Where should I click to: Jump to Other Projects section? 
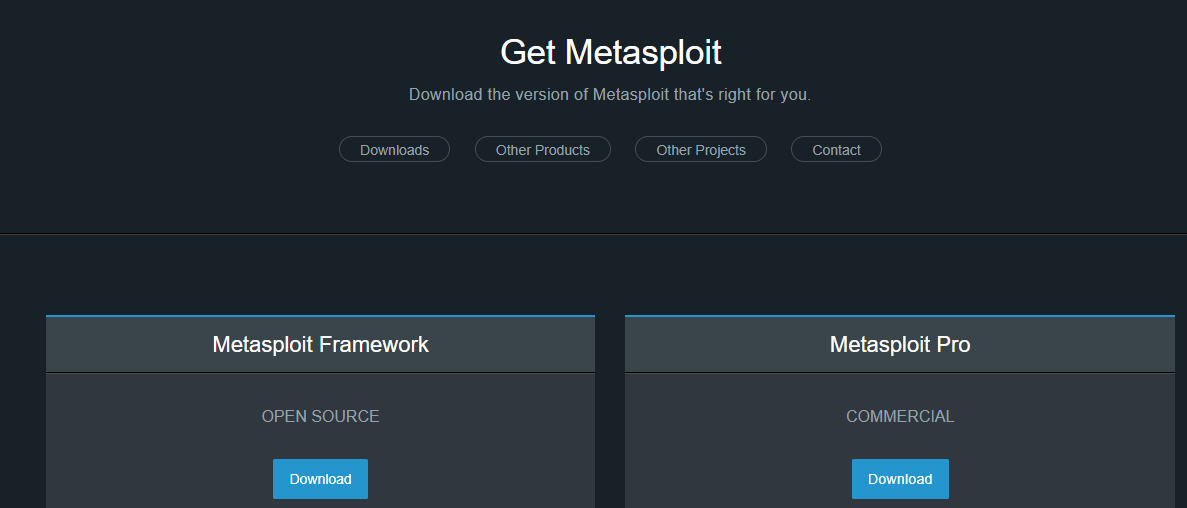pyautogui.click(x=701, y=149)
